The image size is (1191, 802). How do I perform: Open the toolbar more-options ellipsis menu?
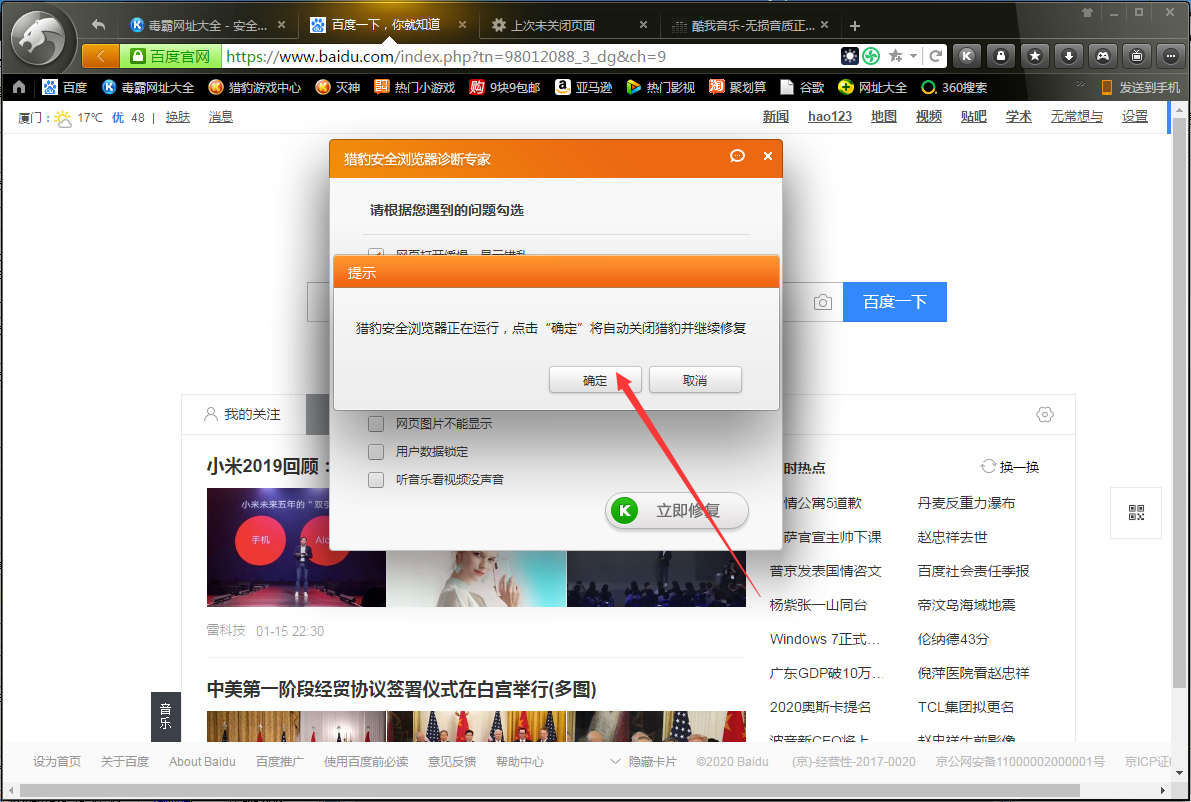coord(1170,56)
